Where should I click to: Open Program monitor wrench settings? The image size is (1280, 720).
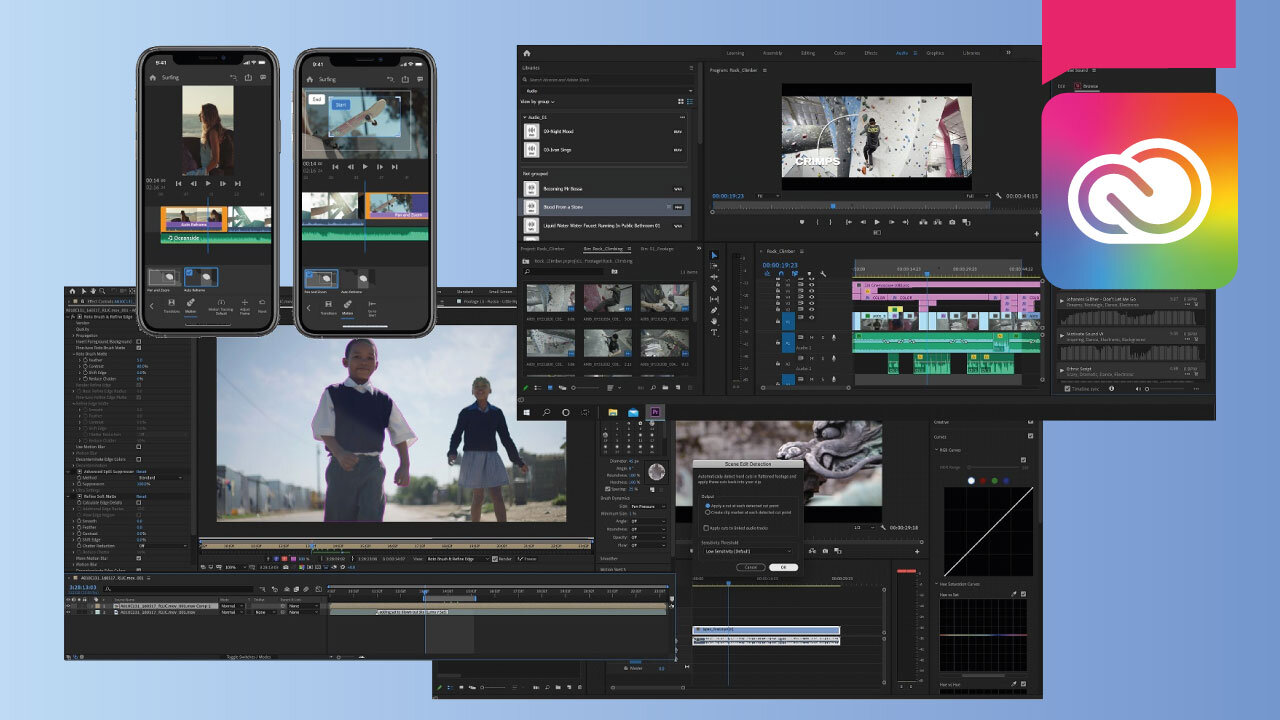[998, 196]
